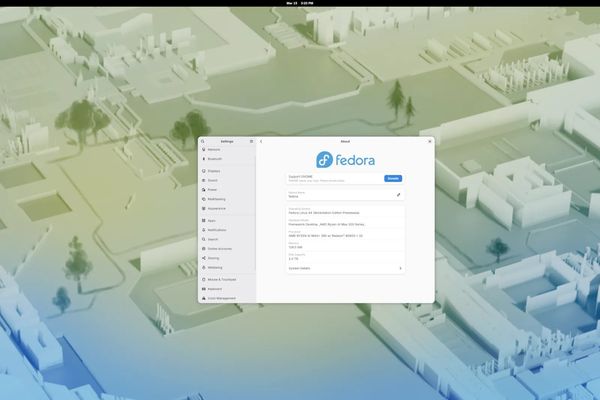600x400 pixels.
Task: Close the Settings window
Action: 430,141
